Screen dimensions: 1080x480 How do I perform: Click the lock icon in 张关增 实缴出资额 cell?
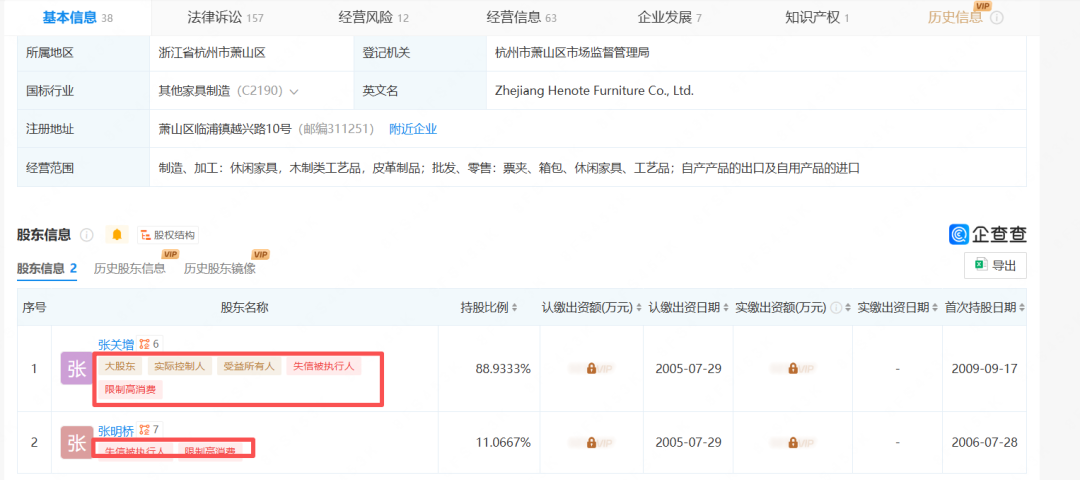pyautogui.click(x=793, y=369)
